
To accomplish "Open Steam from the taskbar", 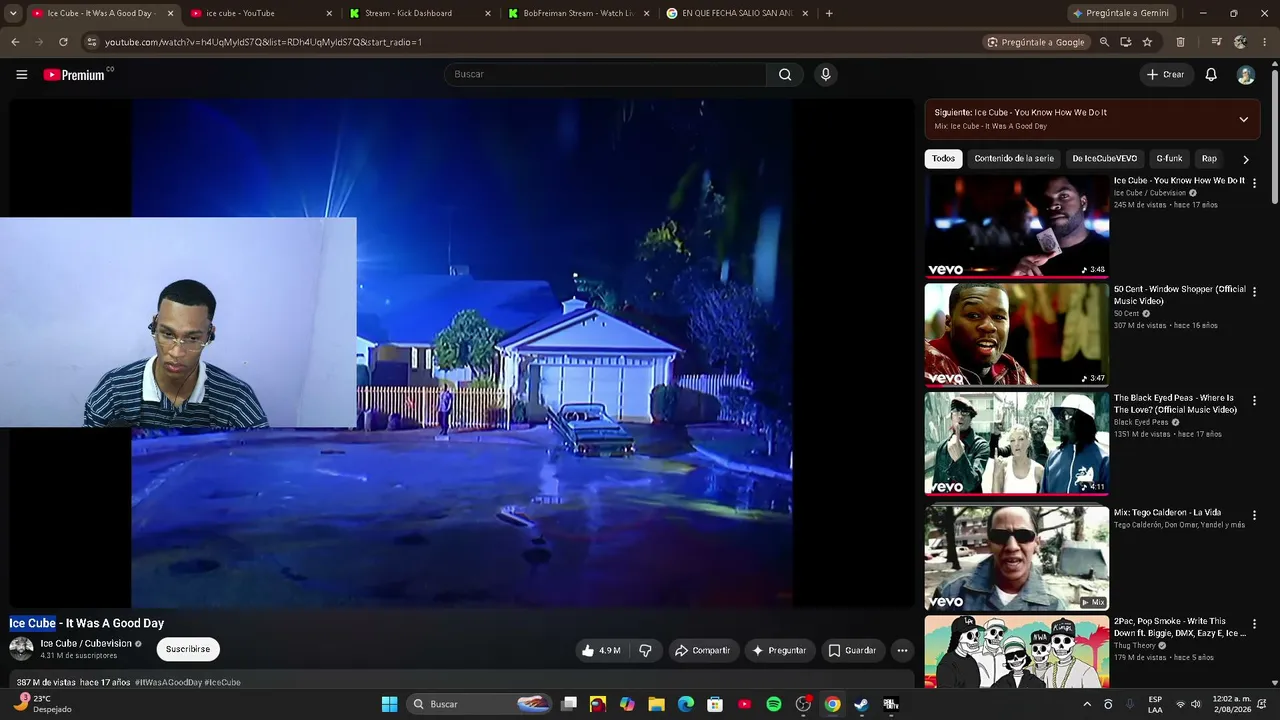I will point(861,704).
